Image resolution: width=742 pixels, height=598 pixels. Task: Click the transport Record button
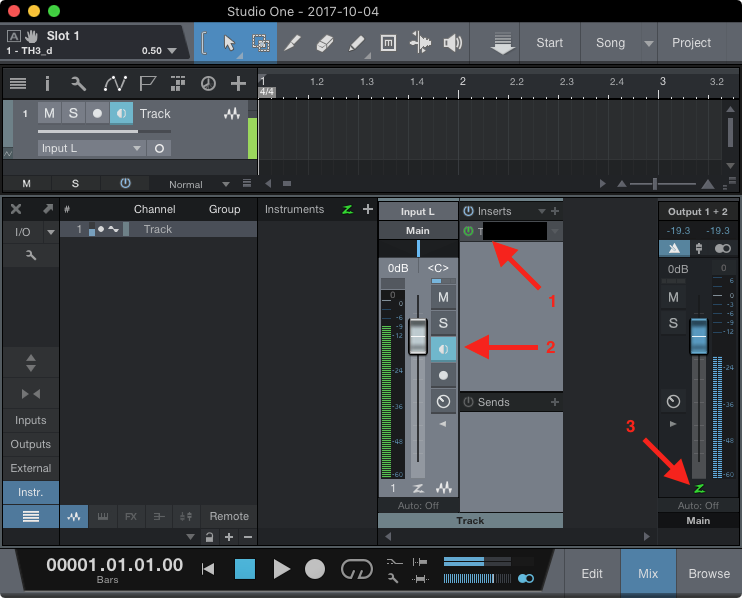(x=315, y=569)
